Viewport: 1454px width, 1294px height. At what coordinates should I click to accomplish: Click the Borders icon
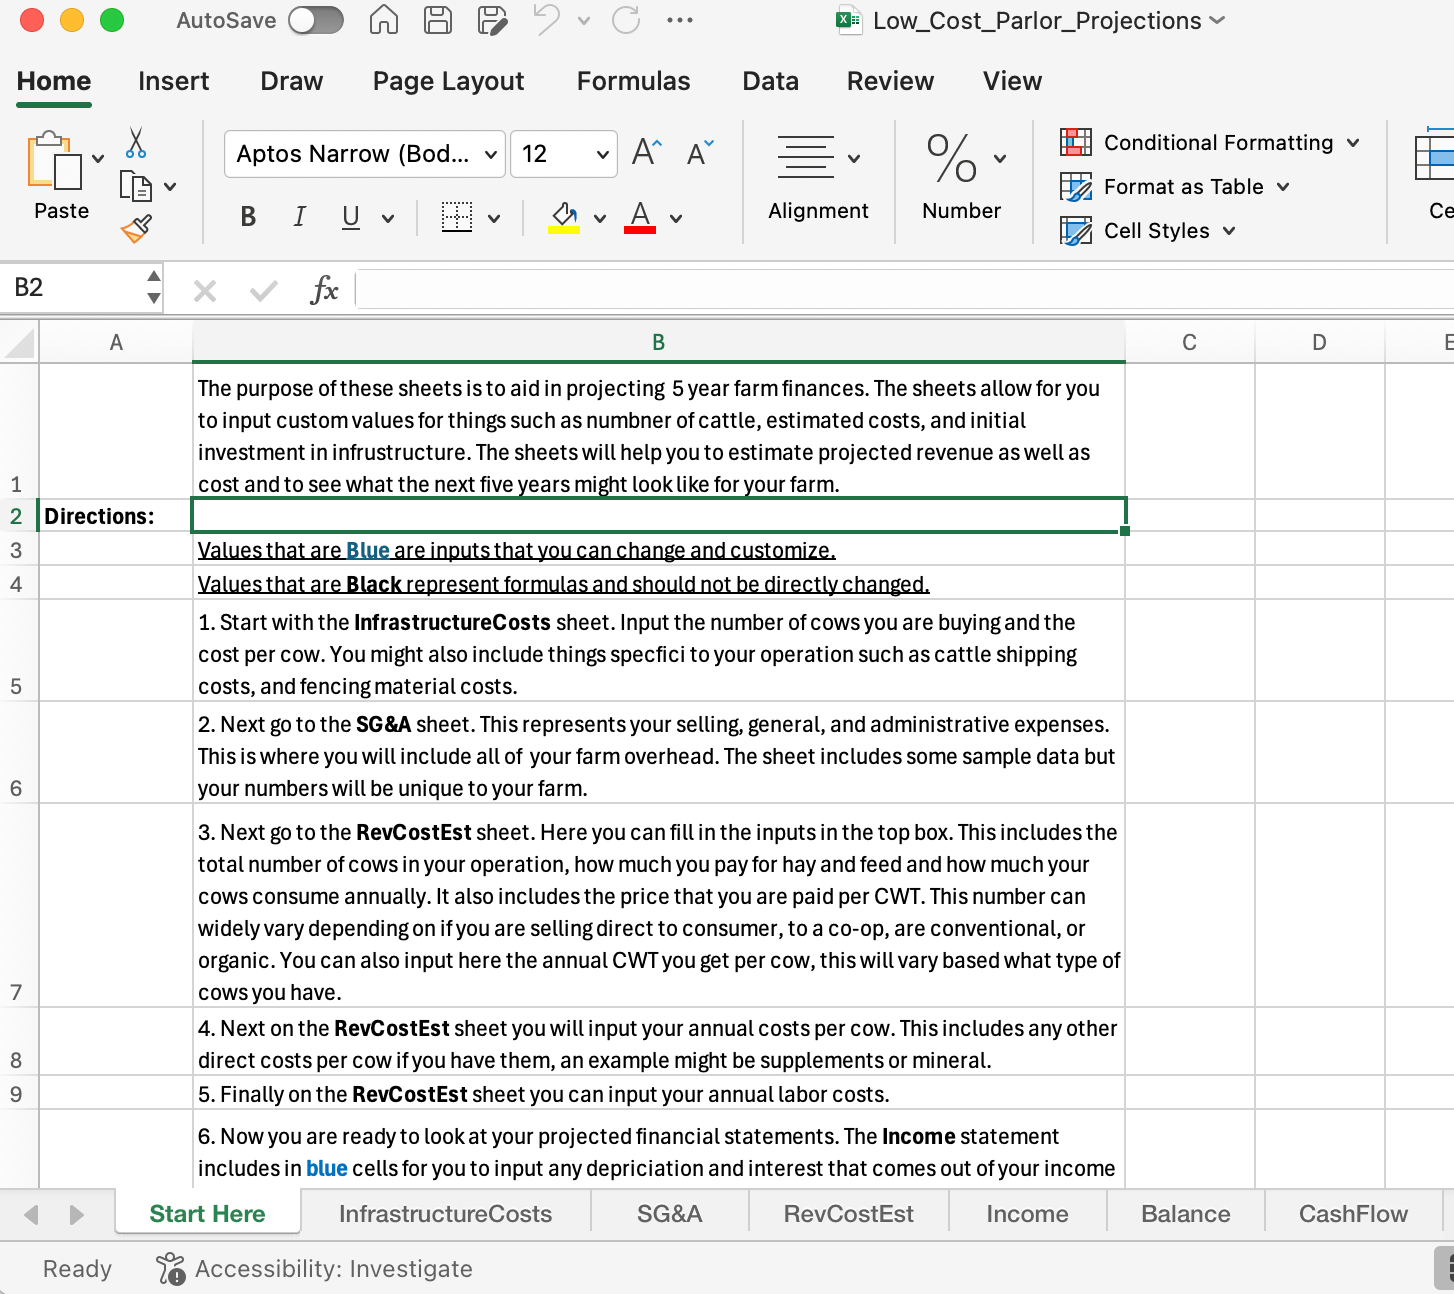[x=457, y=217]
